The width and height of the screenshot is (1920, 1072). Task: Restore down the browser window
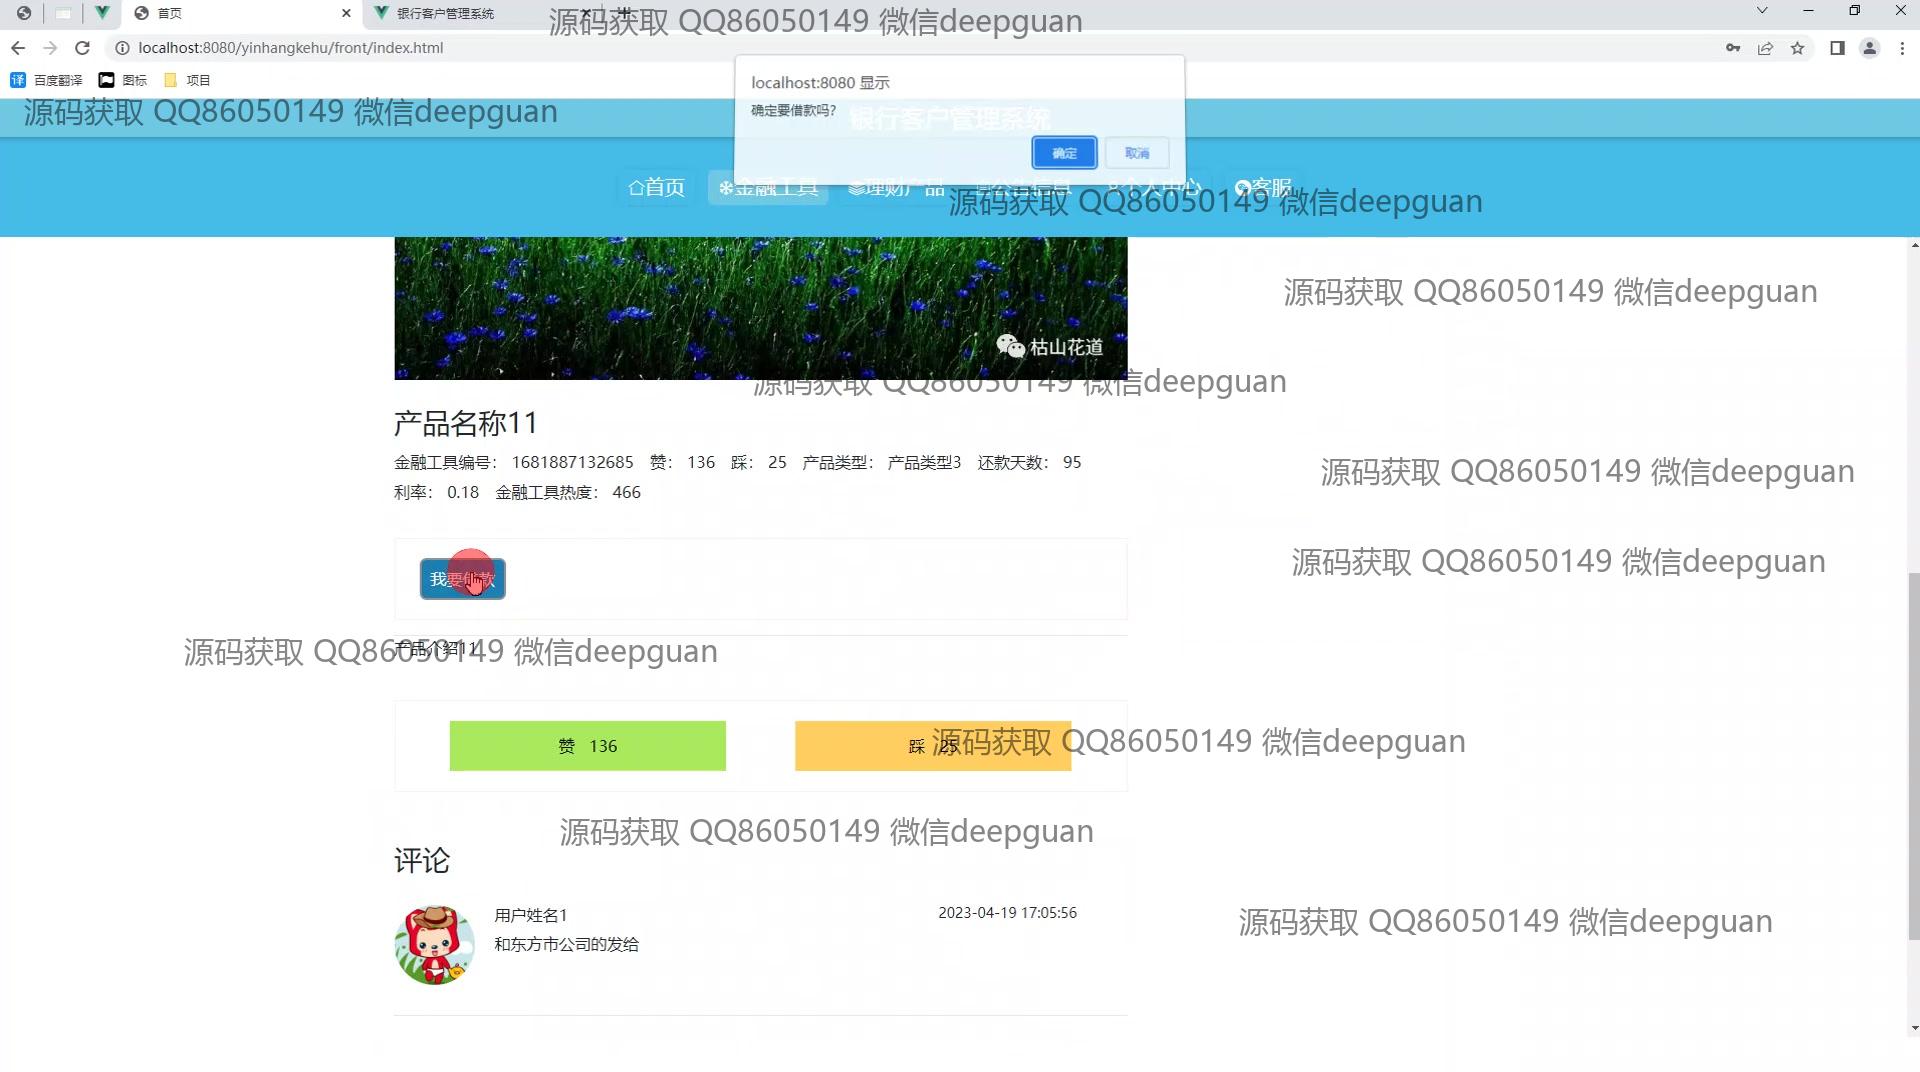click(1854, 11)
